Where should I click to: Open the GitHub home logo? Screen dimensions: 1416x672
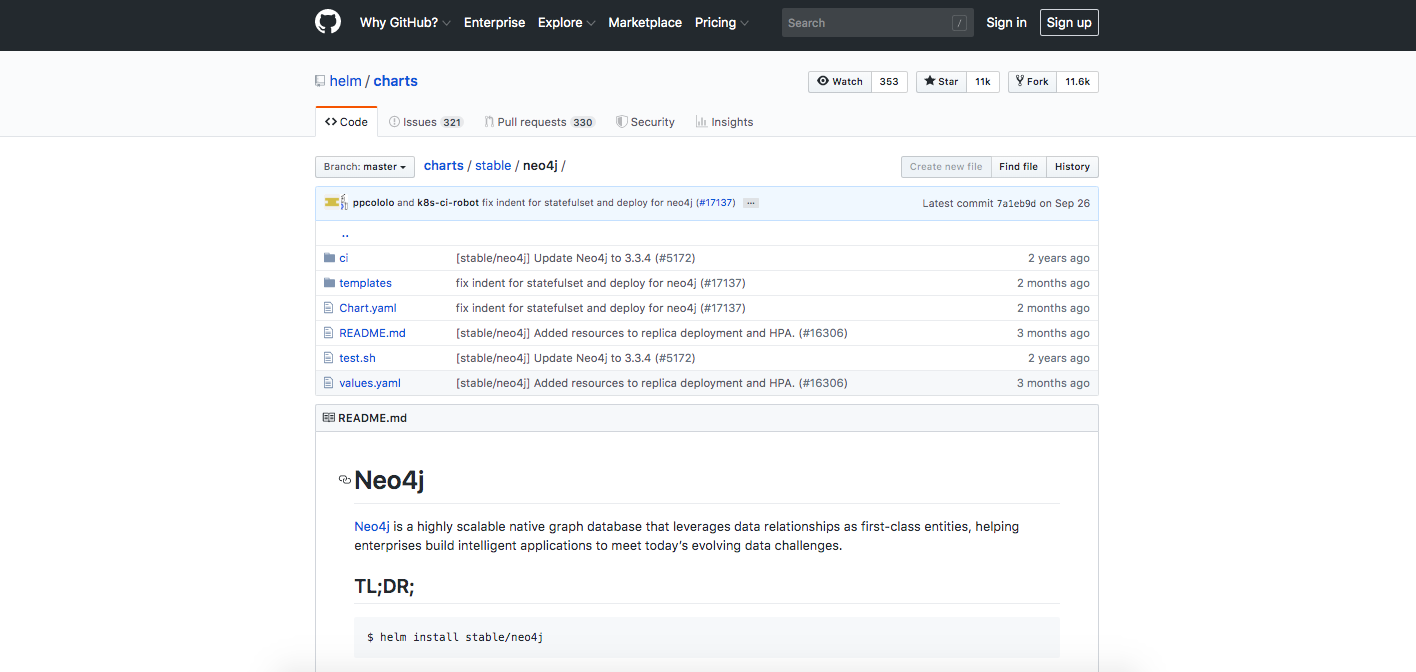pyautogui.click(x=328, y=22)
